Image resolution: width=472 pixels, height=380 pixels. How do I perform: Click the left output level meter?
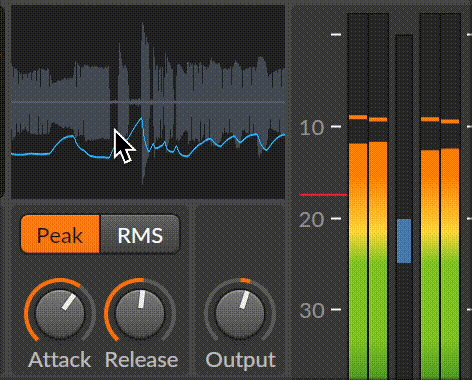430,196
